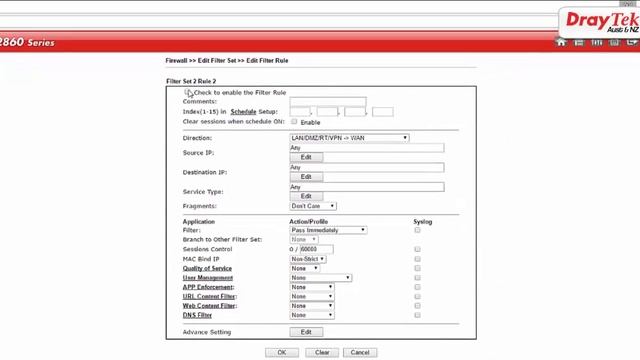Screen dimensions: 640x360
Task: Open the Fragments Don't Care dropdown
Action: click(313, 206)
